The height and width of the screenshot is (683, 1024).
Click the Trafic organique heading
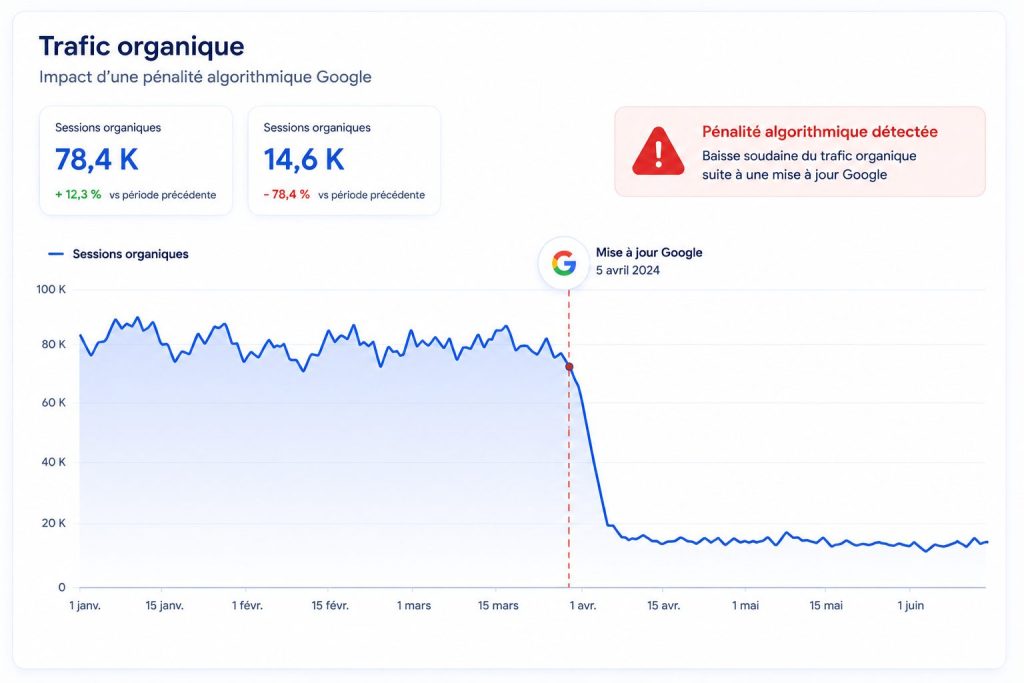click(142, 46)
